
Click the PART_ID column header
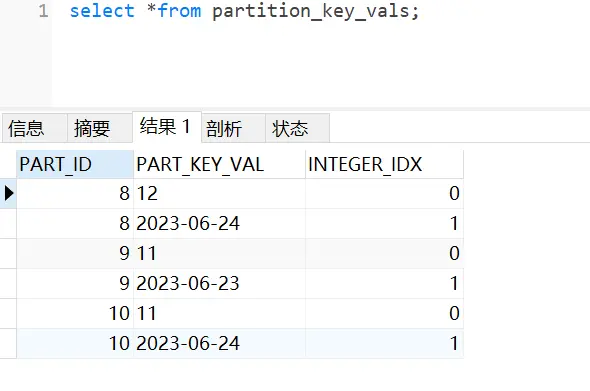click(75, 164)
